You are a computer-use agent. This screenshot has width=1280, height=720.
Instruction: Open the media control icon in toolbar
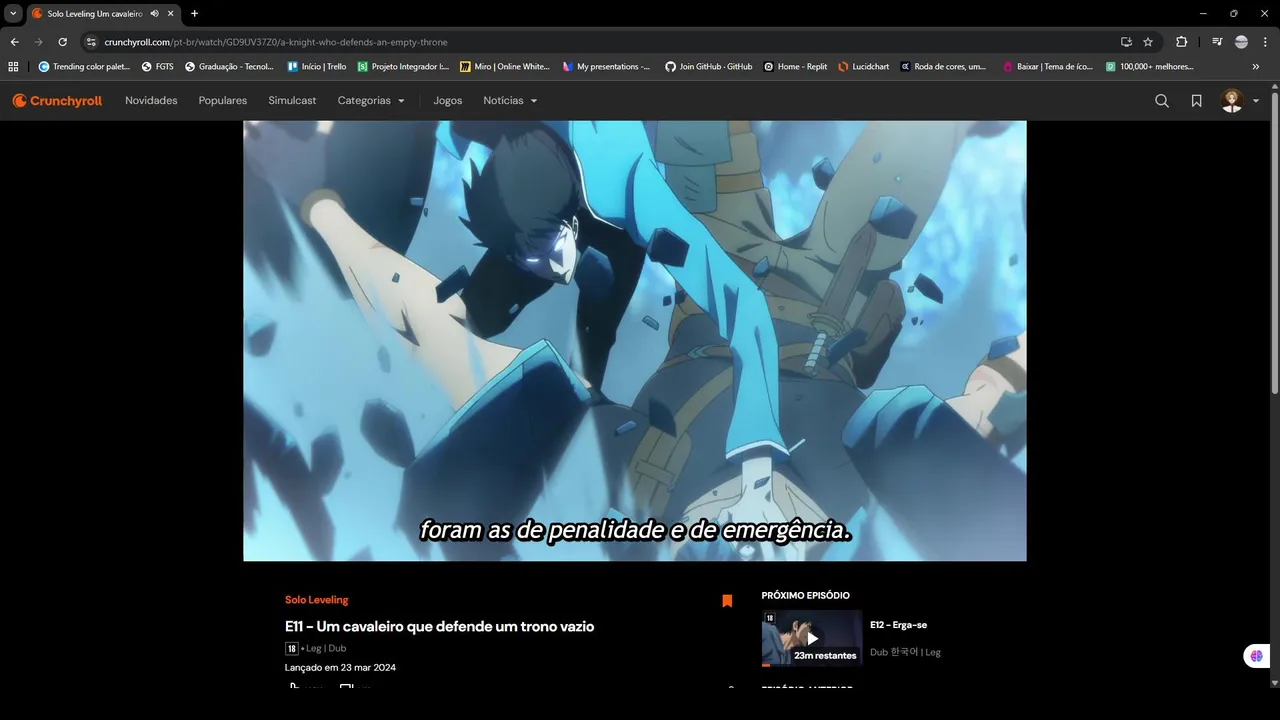(x=1217, y=42)
